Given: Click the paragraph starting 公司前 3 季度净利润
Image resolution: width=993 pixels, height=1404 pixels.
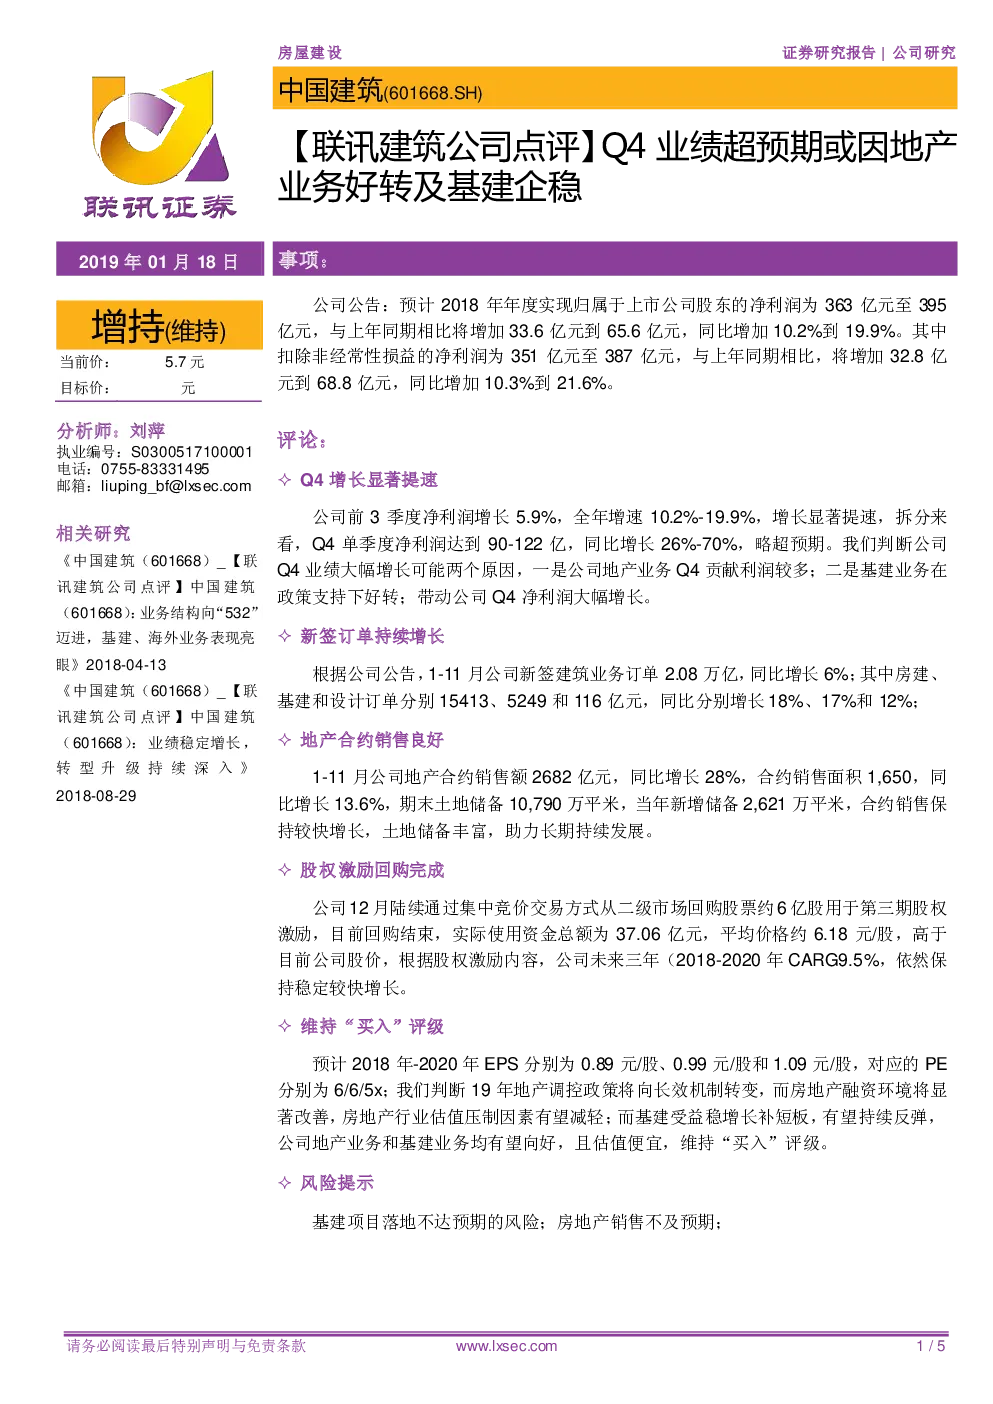Looking at the screenshot, I should [612, 557].
